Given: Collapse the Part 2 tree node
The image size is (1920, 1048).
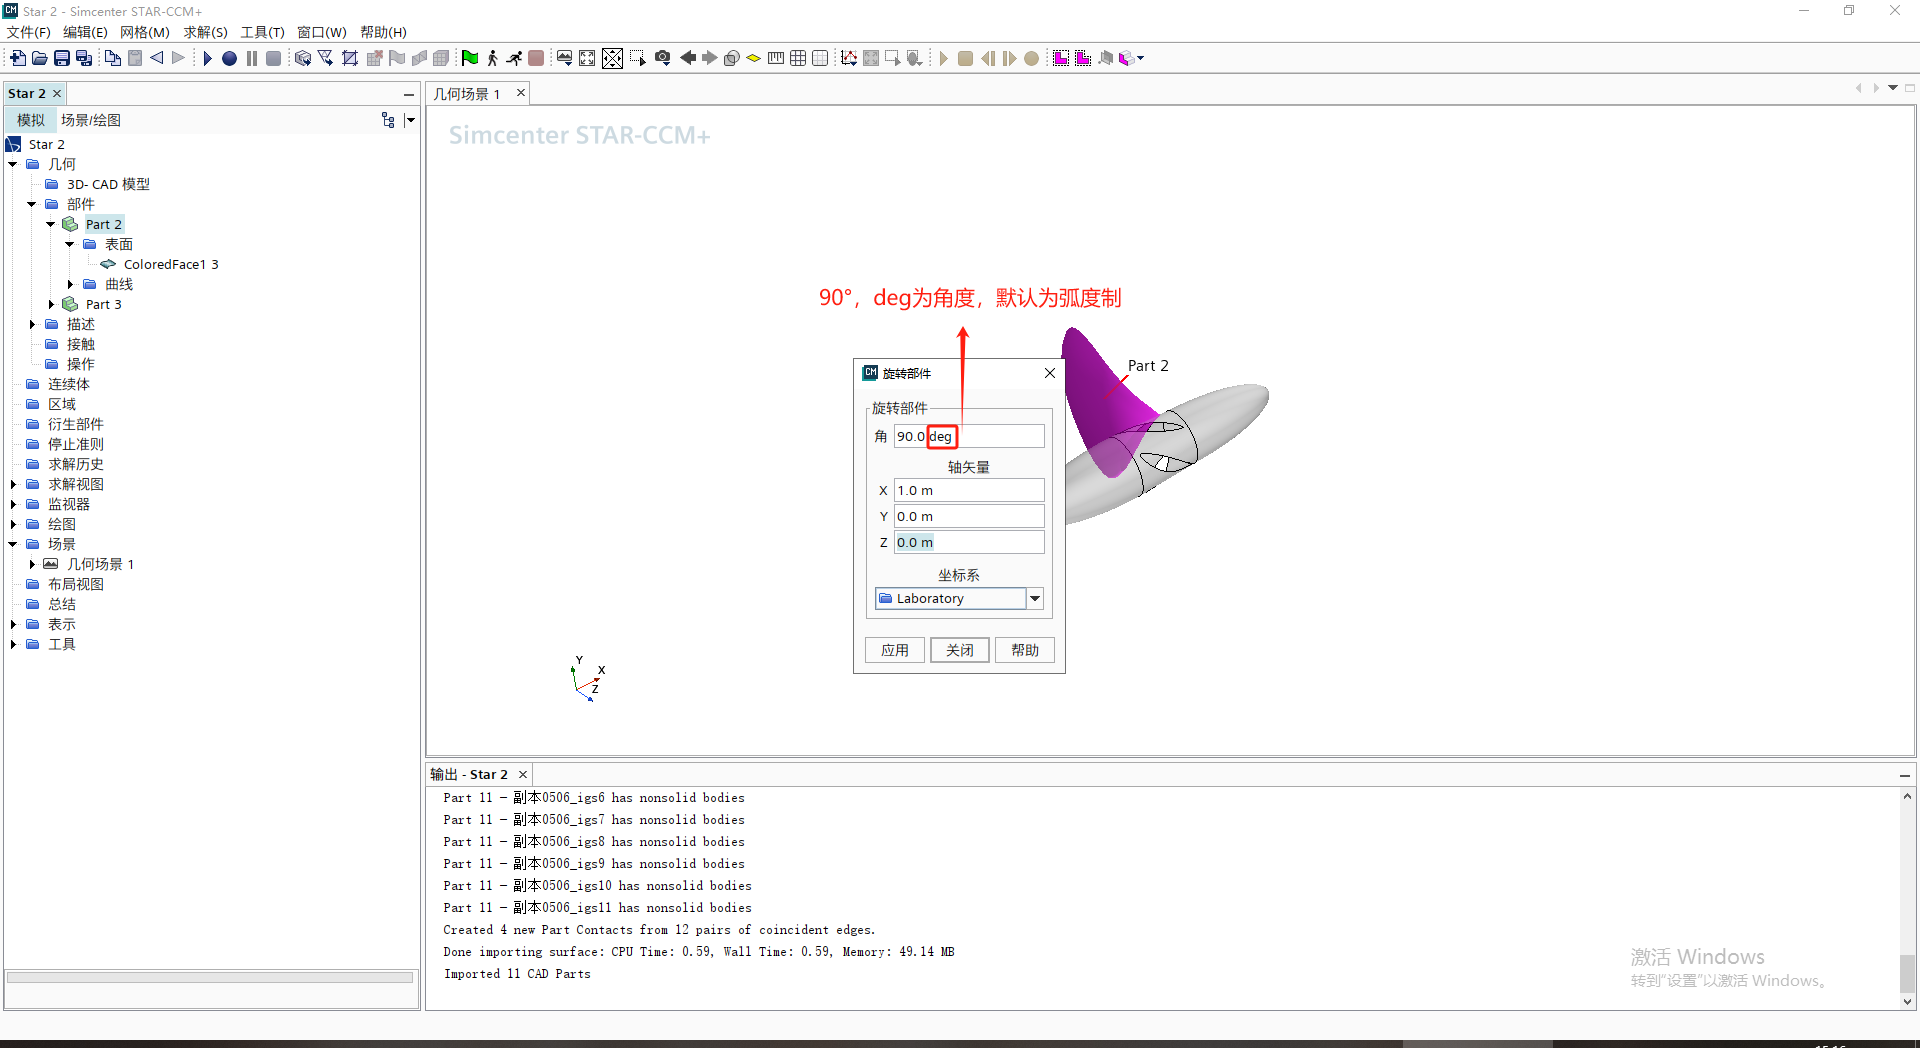Looking at the screenshot, I should coord(51,224).
